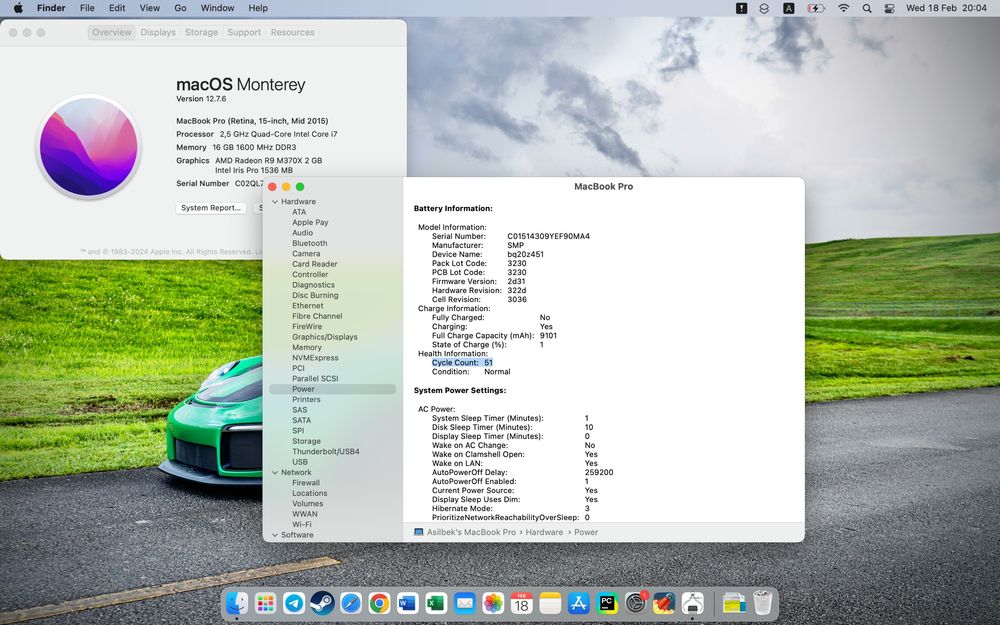
Task: Switch to Displays tab in About This Mac
Action: tap(158, 32)
